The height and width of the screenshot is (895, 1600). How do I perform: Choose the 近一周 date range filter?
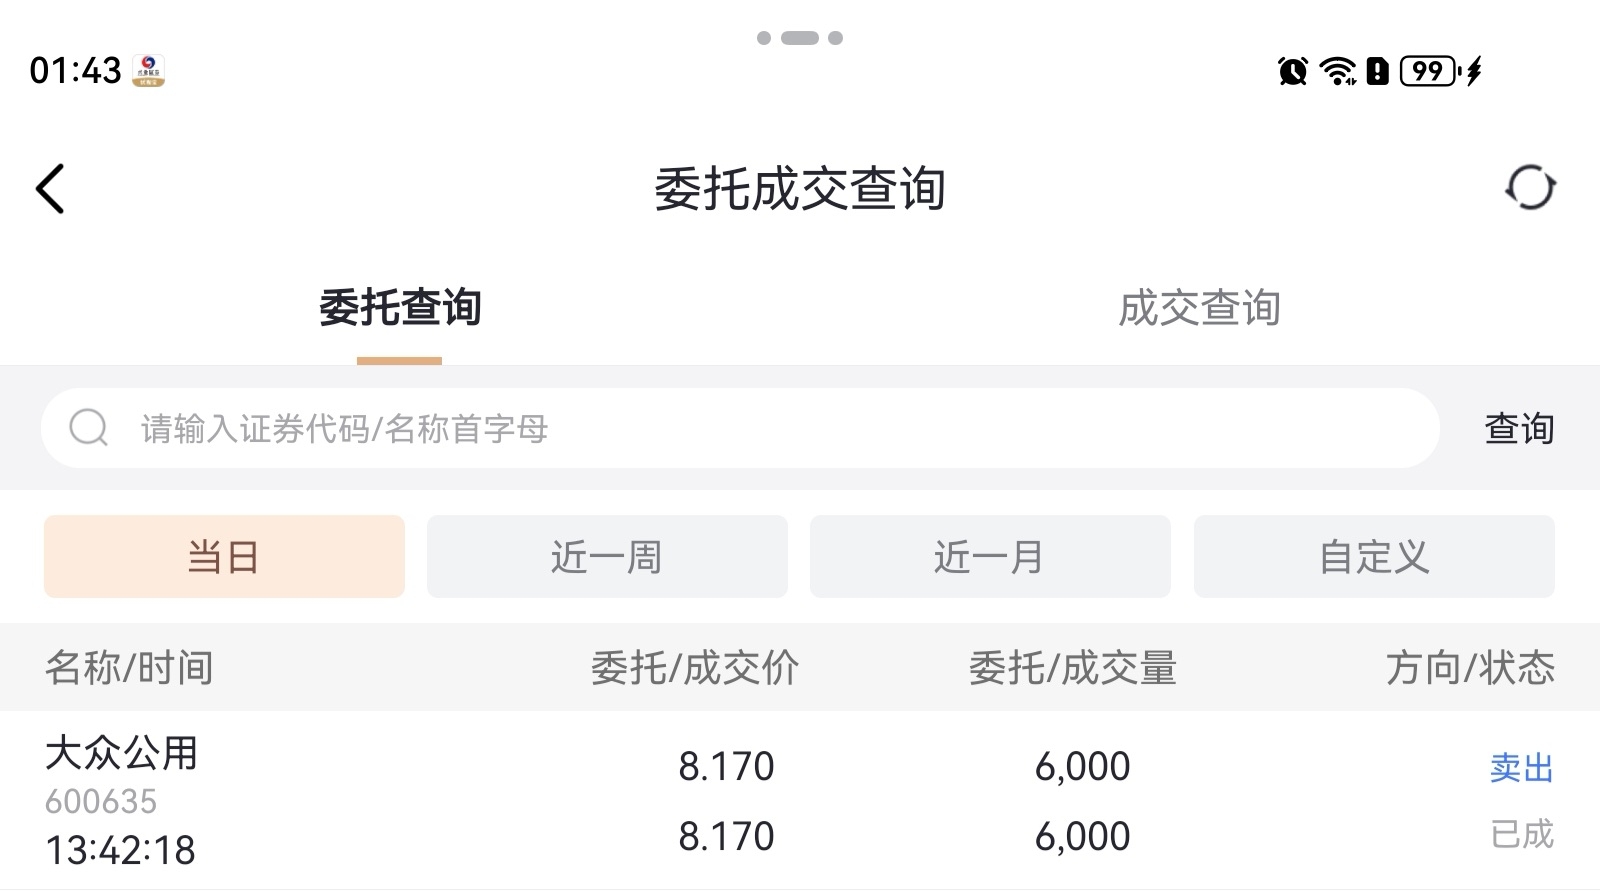[x=607, y=557]
